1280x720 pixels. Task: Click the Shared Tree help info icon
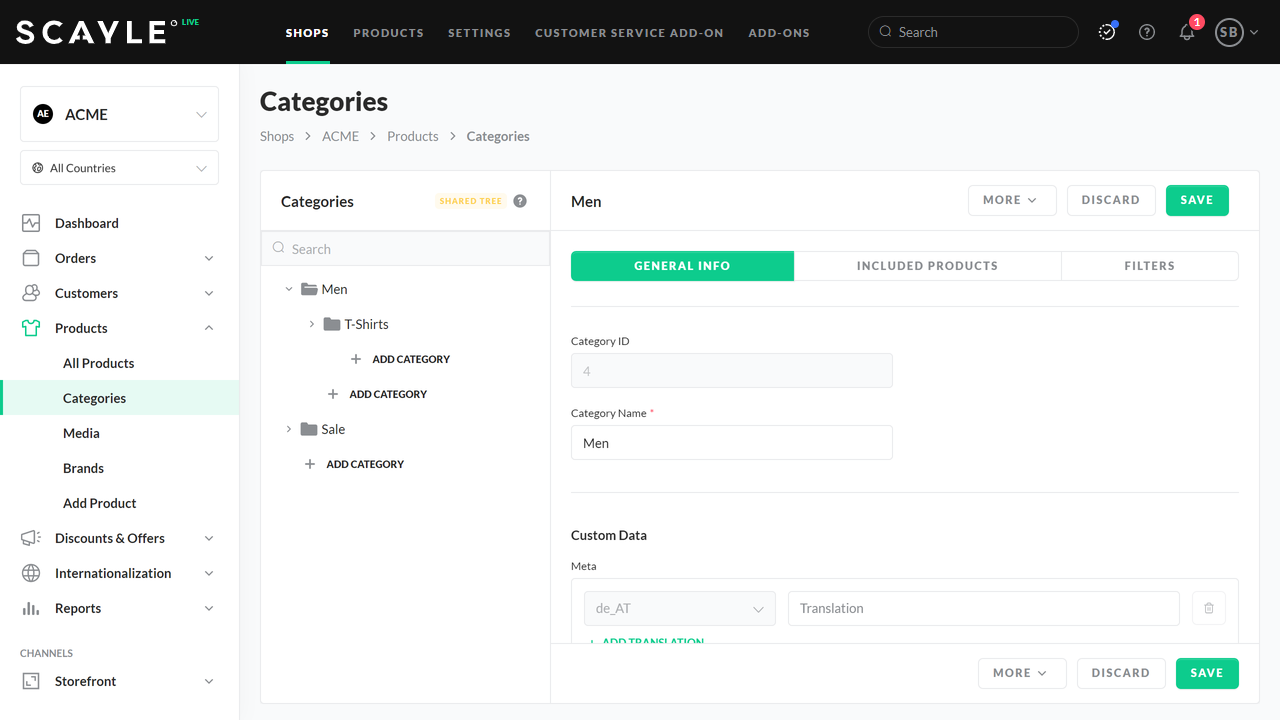click(520, 201)
